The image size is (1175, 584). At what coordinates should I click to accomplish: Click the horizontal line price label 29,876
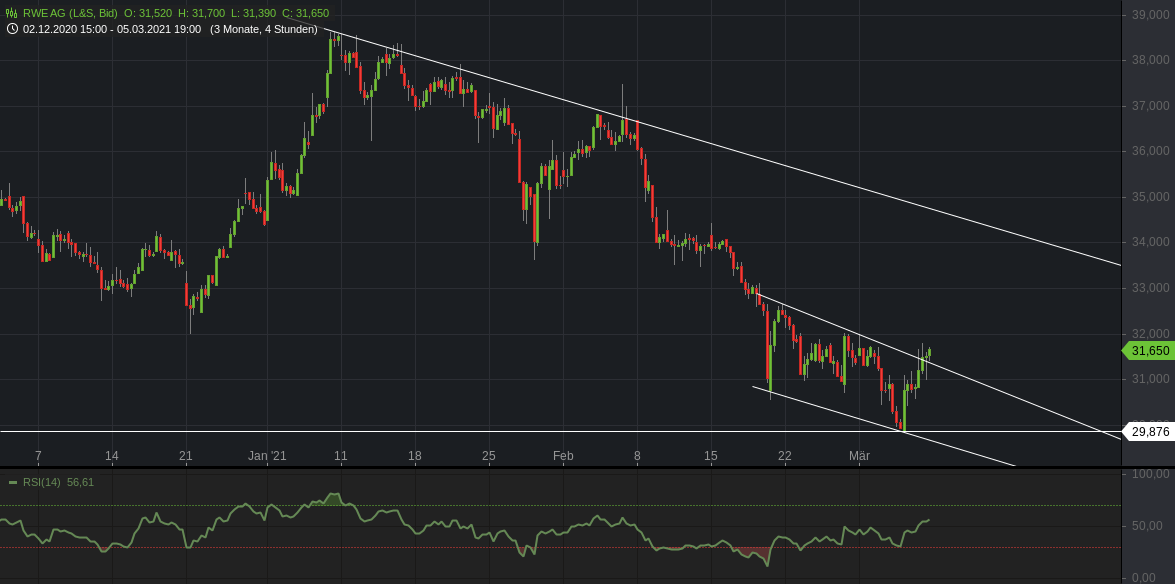pyautogui.click(x=1148, y=431)
